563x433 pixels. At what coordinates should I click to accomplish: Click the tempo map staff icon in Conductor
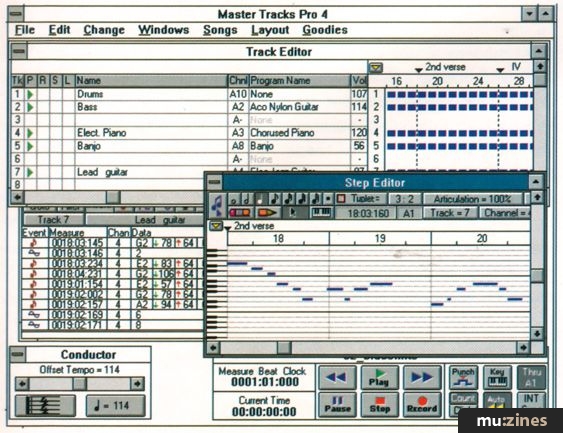[x=45, y=406]
